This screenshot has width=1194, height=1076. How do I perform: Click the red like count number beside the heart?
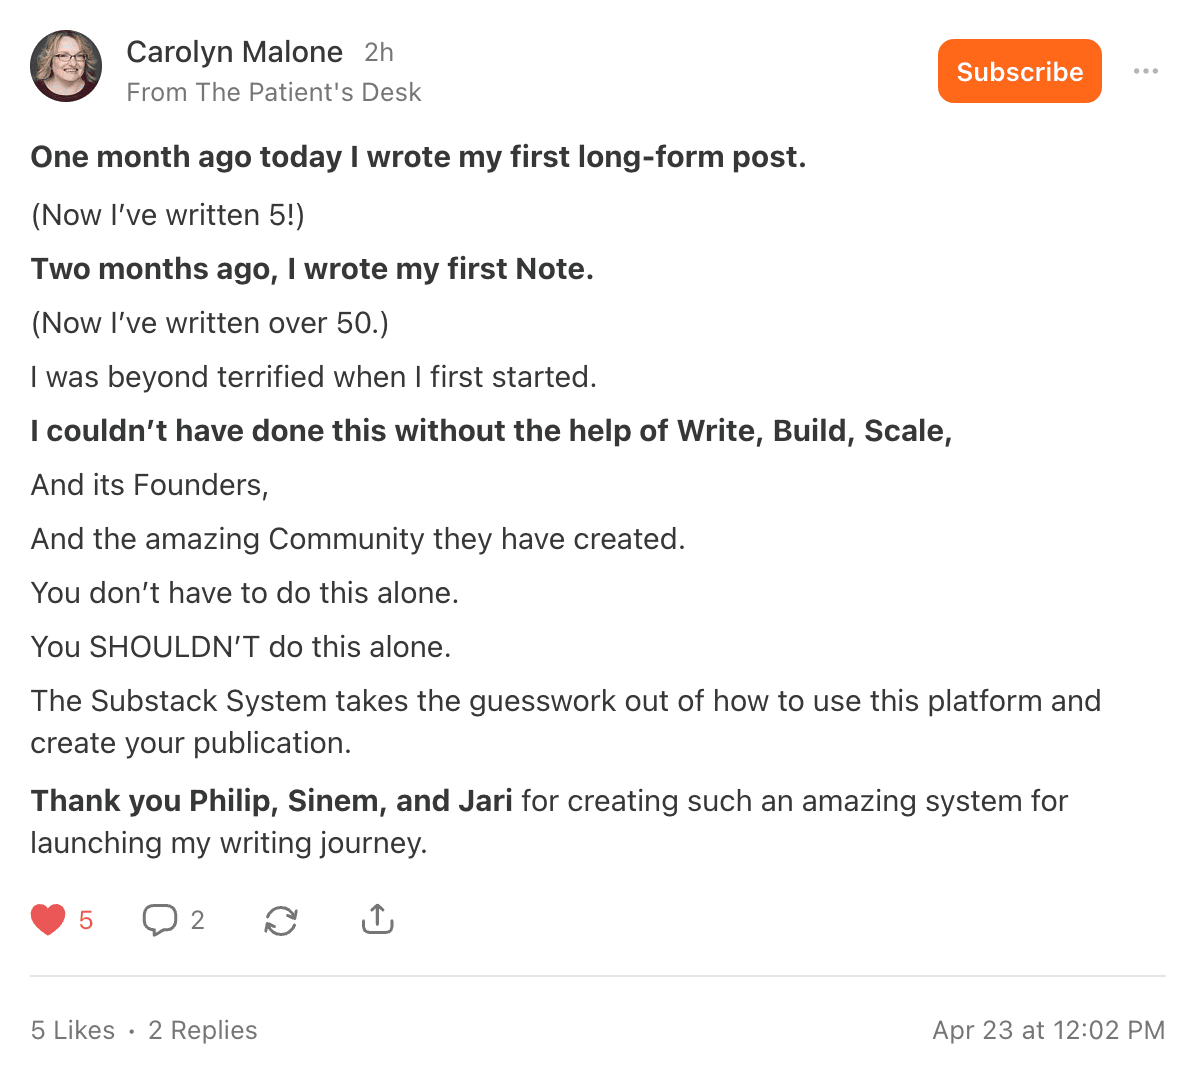point(86,920)
